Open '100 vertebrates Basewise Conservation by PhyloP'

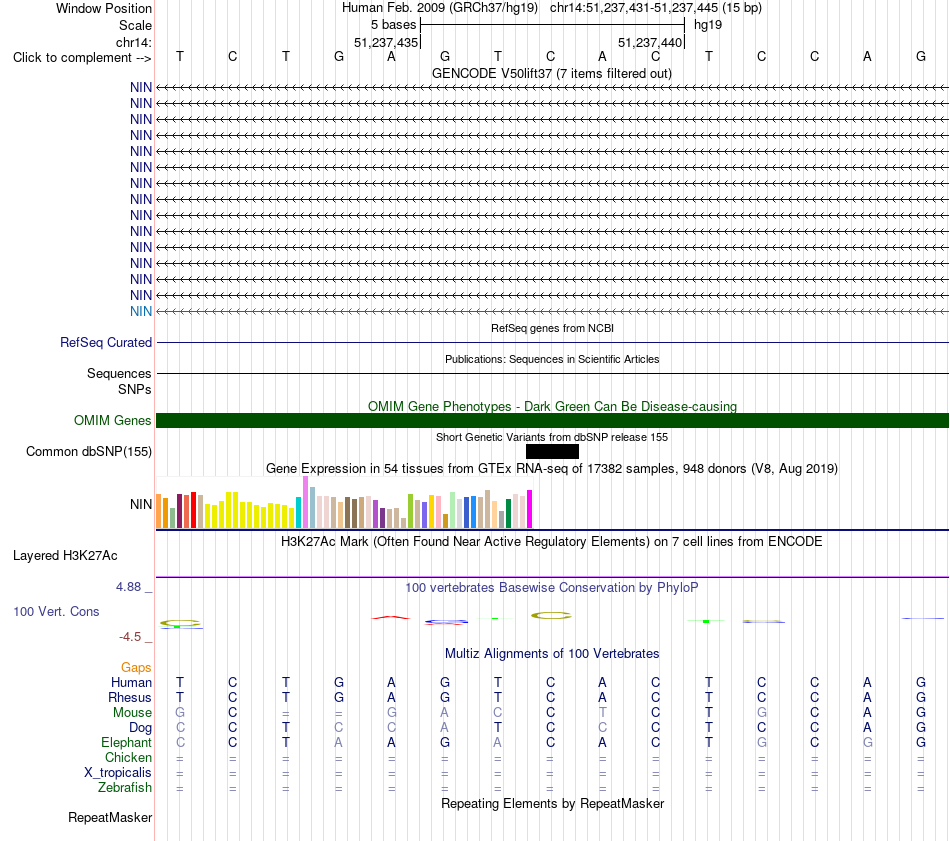551,587
